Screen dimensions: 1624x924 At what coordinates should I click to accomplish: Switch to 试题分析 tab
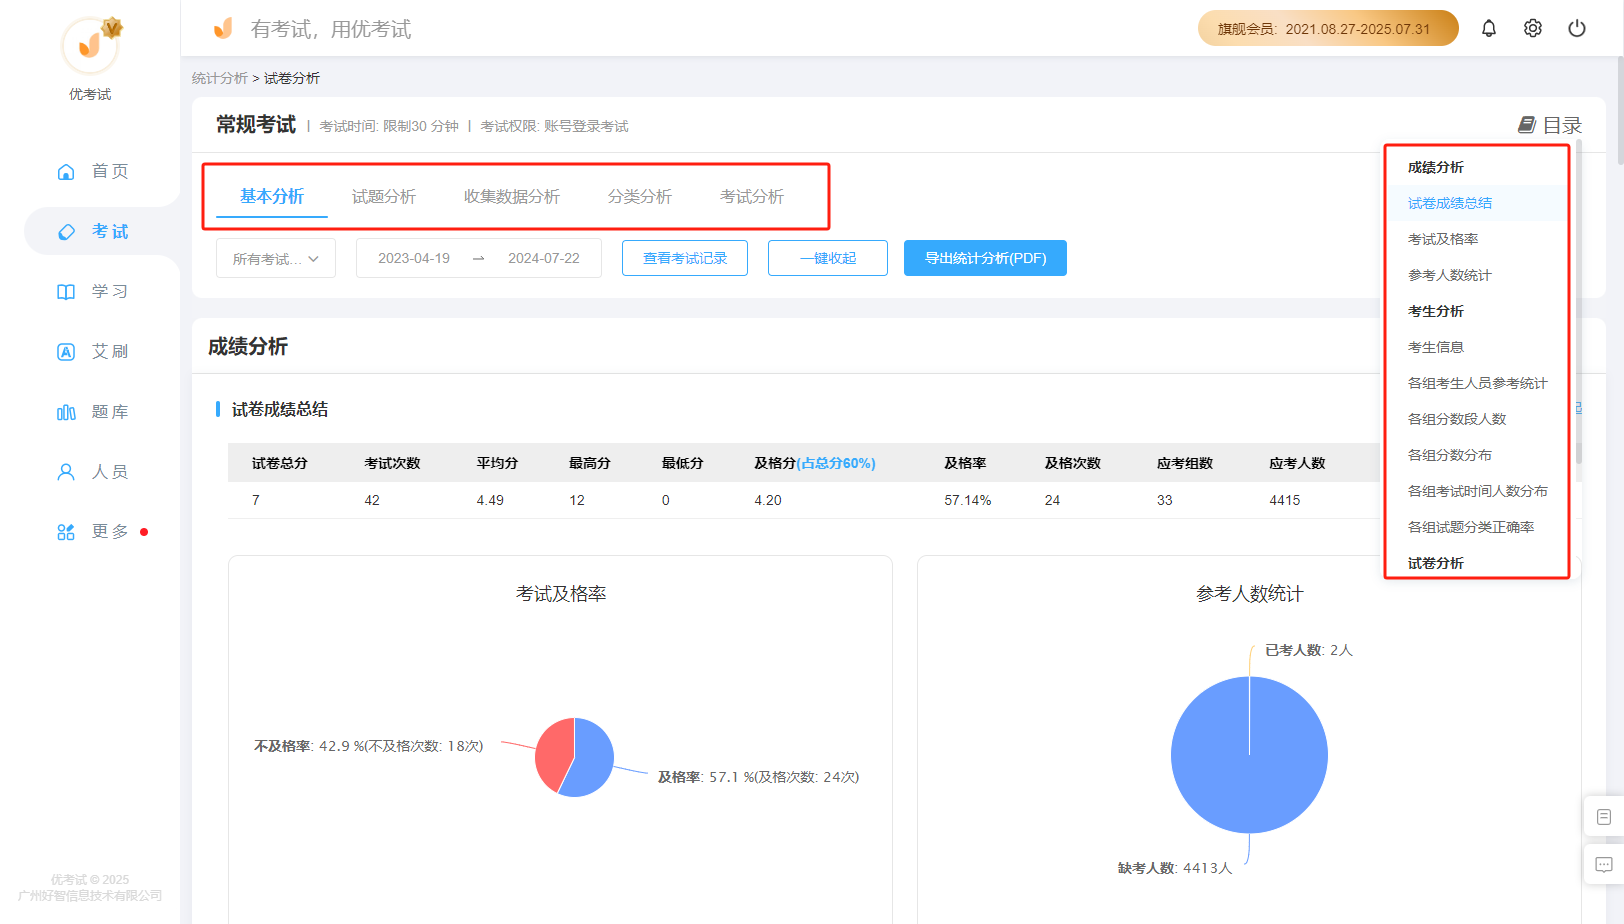384,196
